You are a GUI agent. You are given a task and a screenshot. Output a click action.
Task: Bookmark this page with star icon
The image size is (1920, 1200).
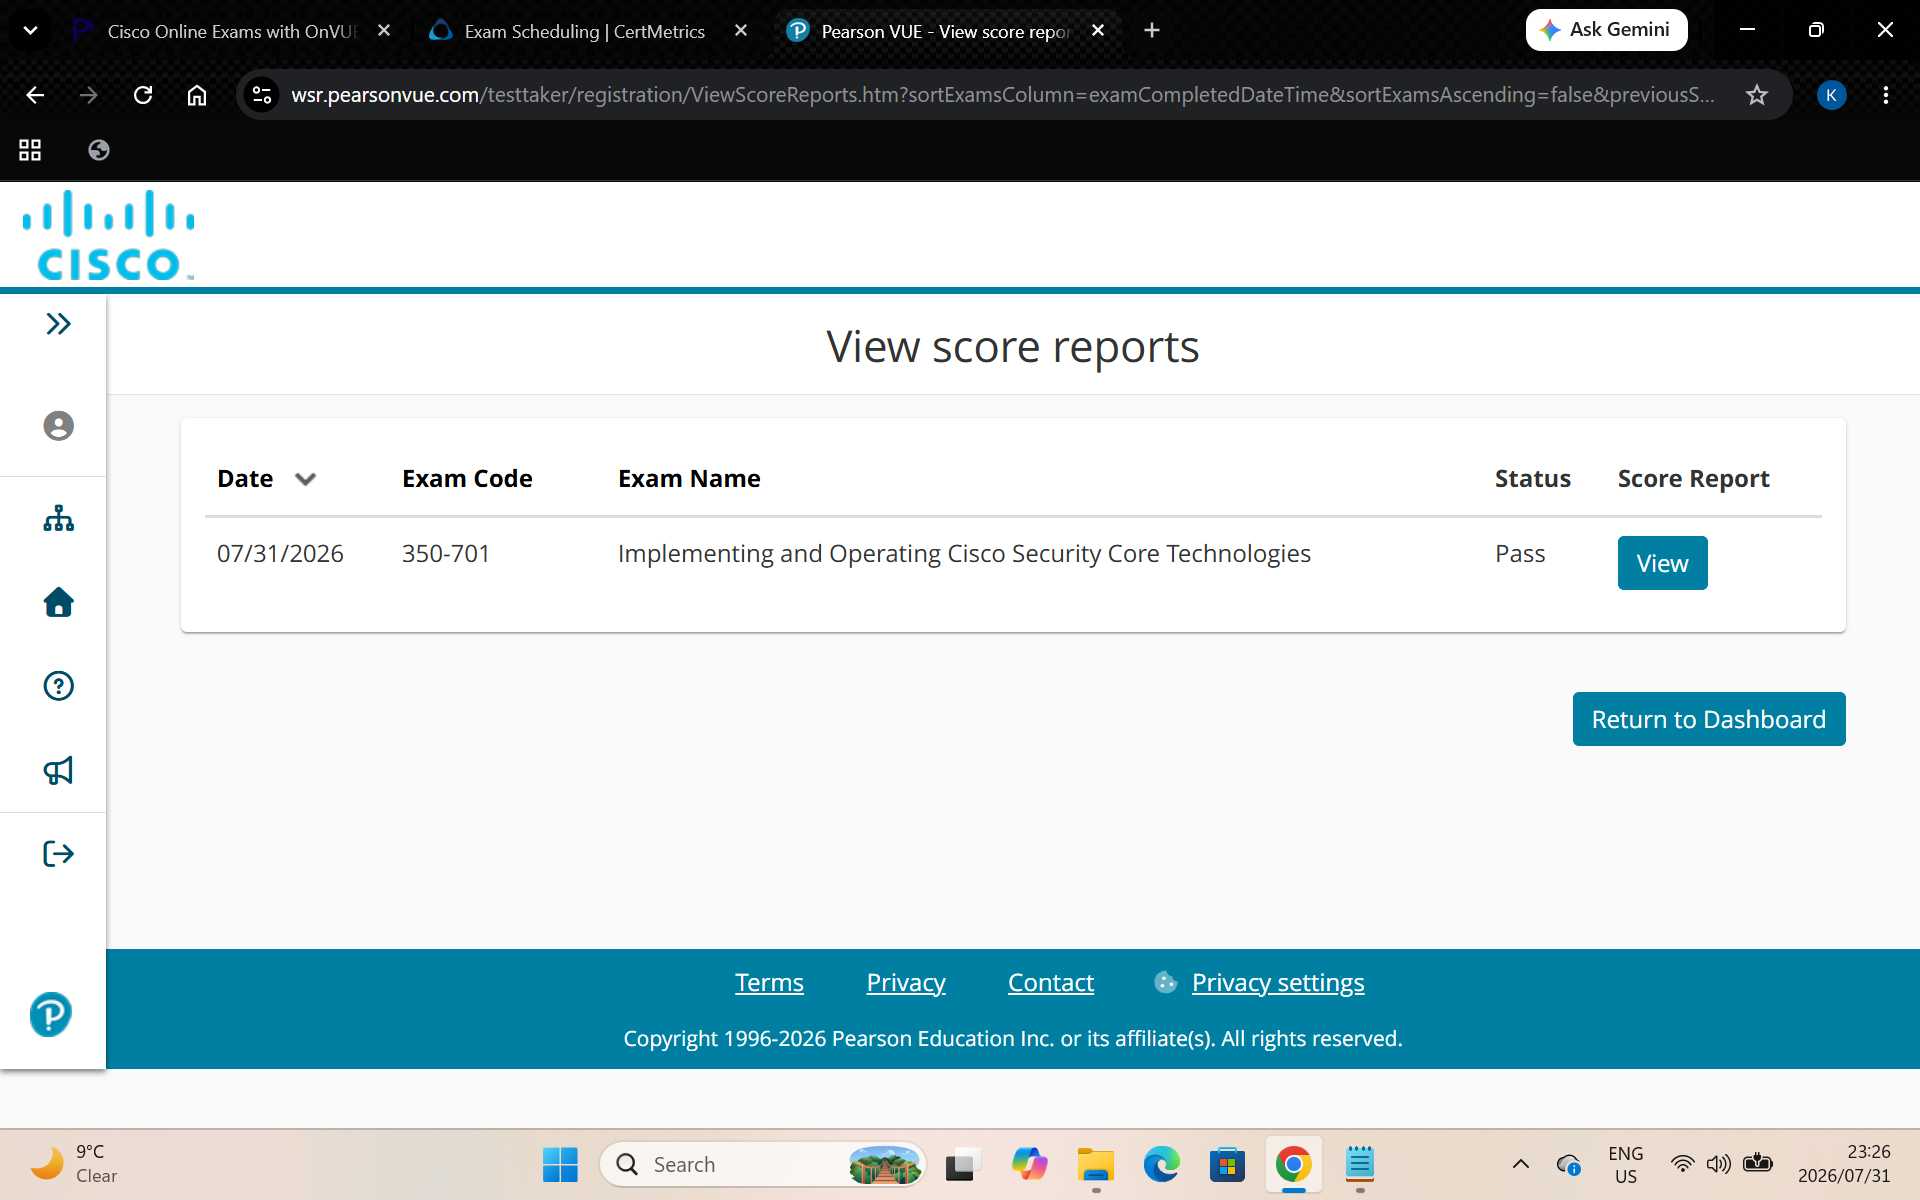click(x=1756, y=95)
